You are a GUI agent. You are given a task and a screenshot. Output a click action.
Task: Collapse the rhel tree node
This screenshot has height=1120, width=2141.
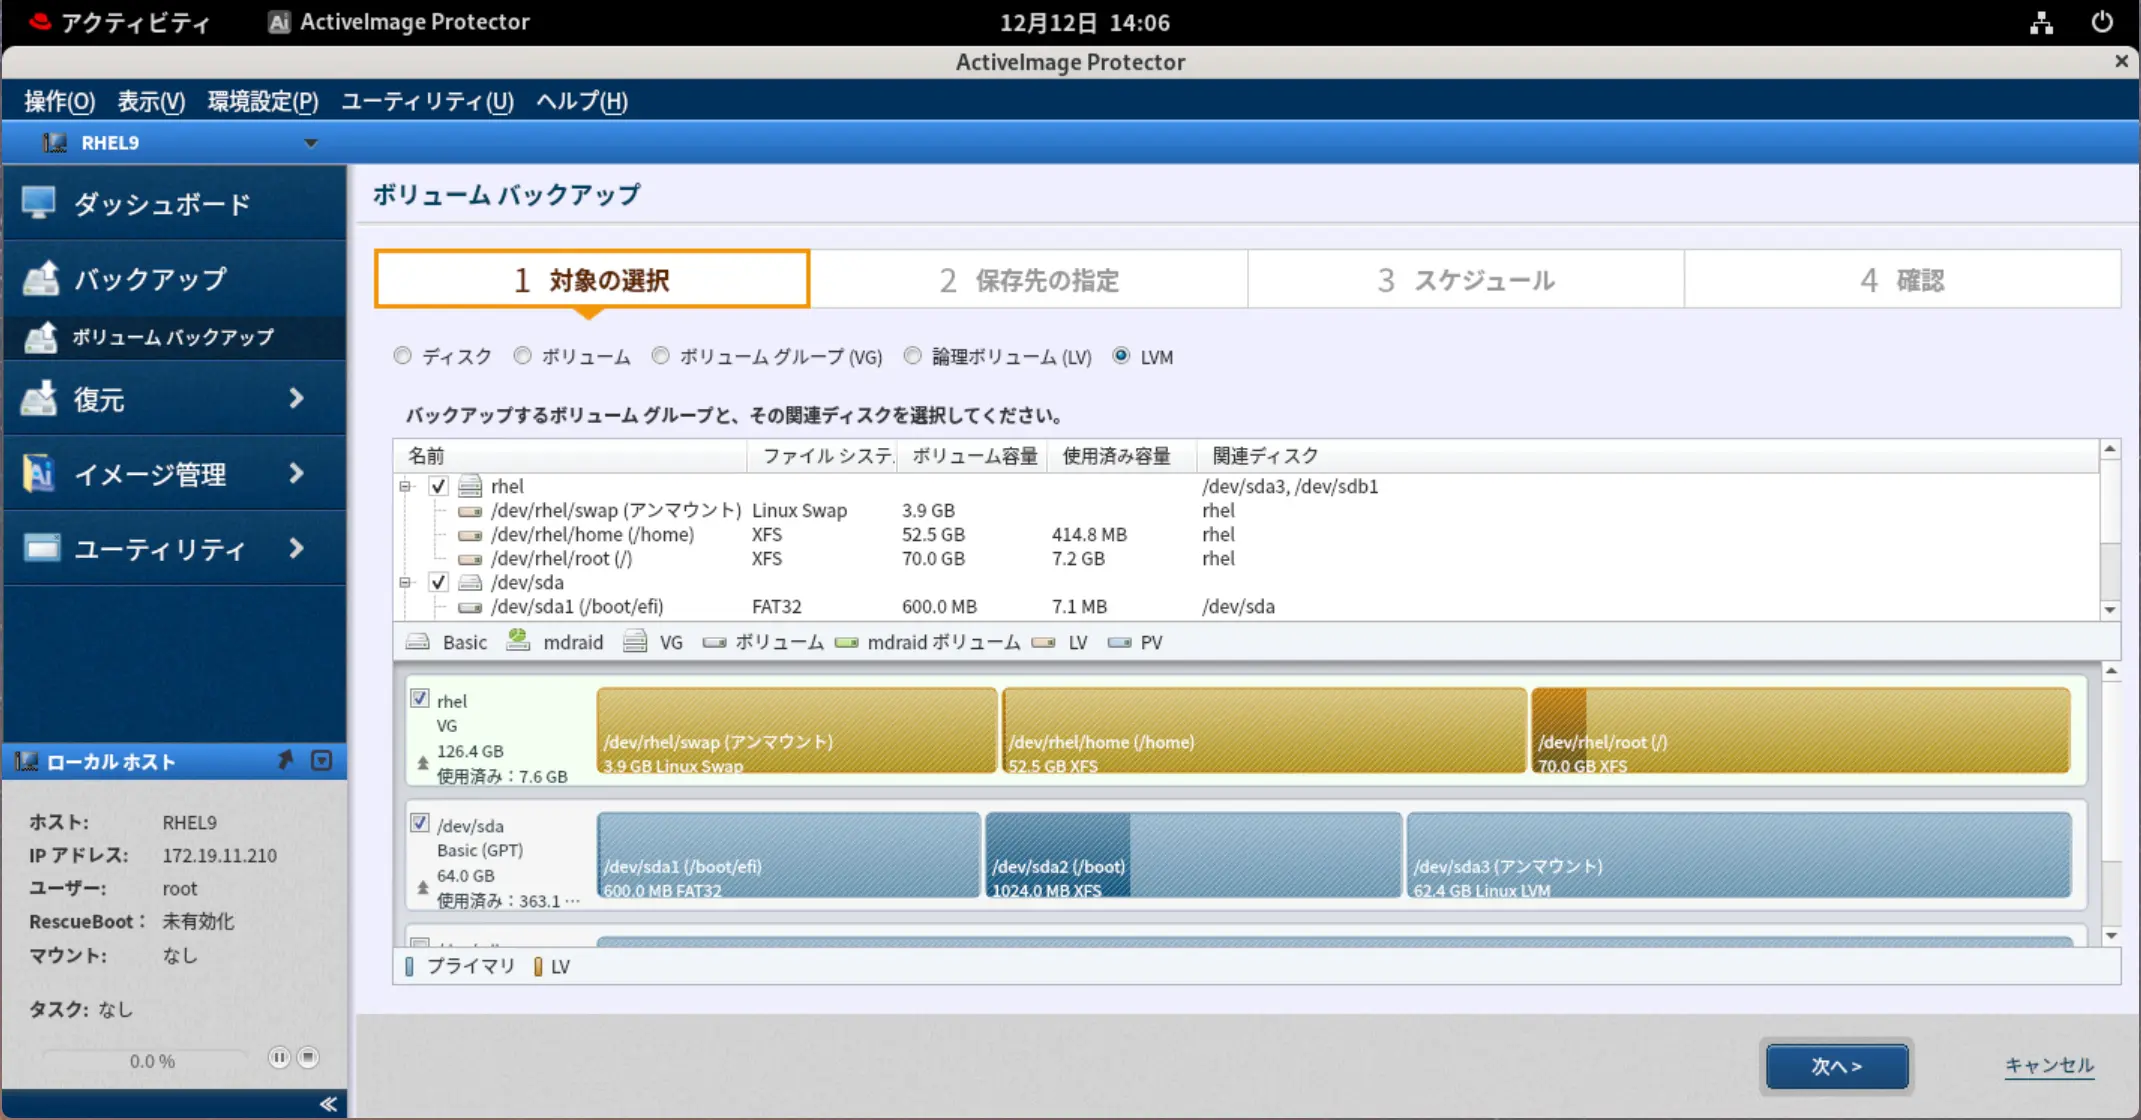click(405, 487)
